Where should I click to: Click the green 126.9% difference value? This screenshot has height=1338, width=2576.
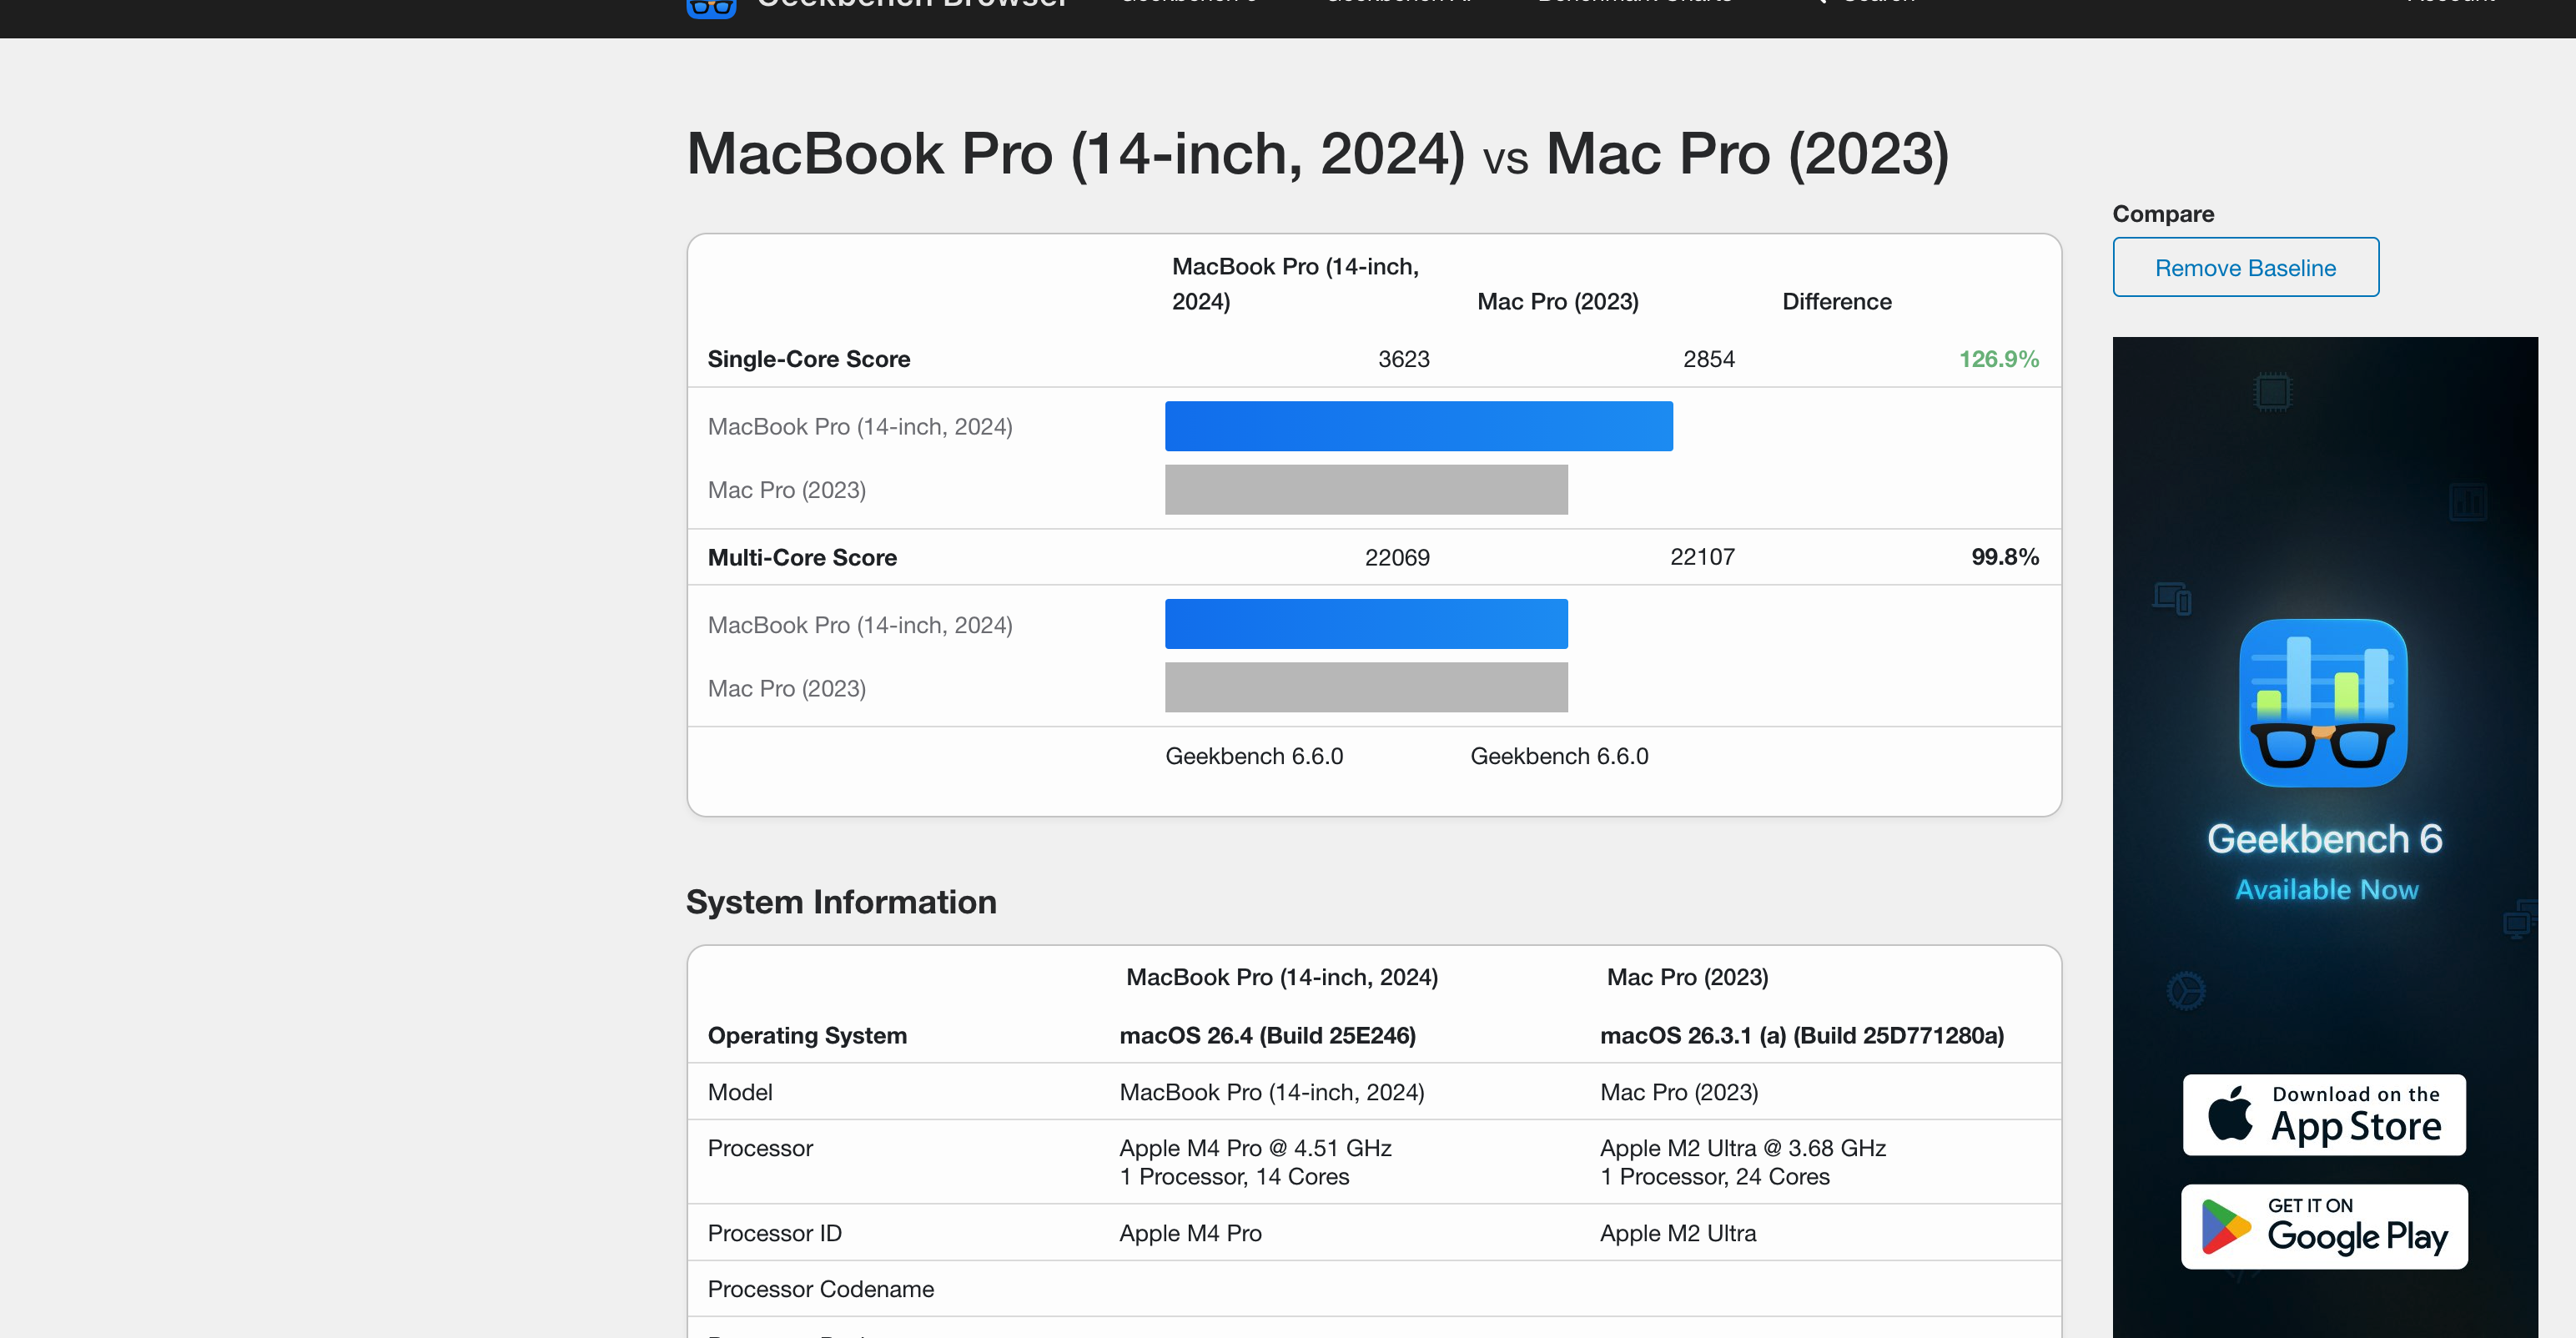point(1997,359)
